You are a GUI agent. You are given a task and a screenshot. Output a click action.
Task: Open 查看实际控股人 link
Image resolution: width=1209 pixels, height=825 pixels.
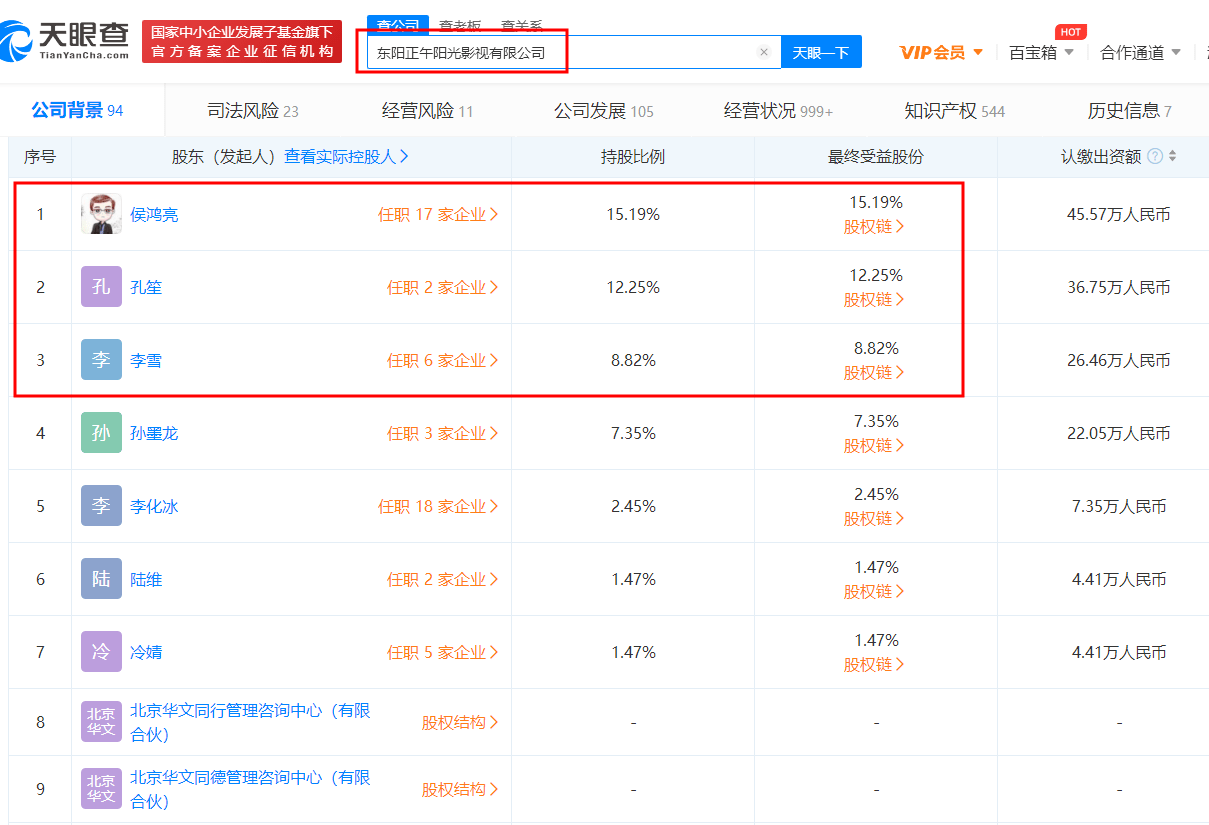tap(346, 157)
